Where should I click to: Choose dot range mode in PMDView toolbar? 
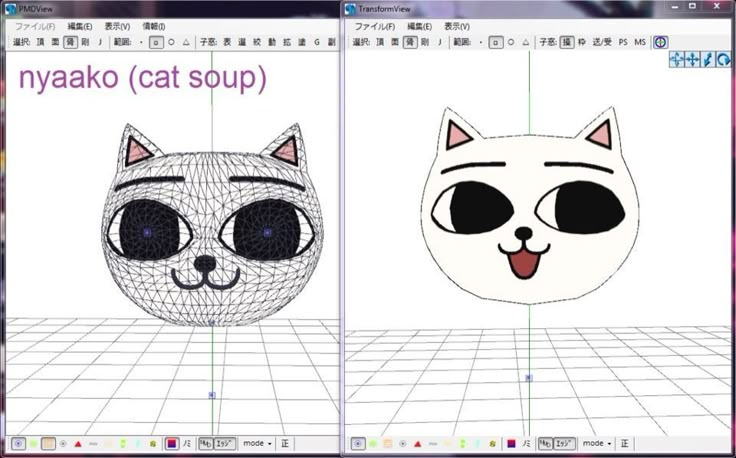pyautogui.click(x=141, y=42)
